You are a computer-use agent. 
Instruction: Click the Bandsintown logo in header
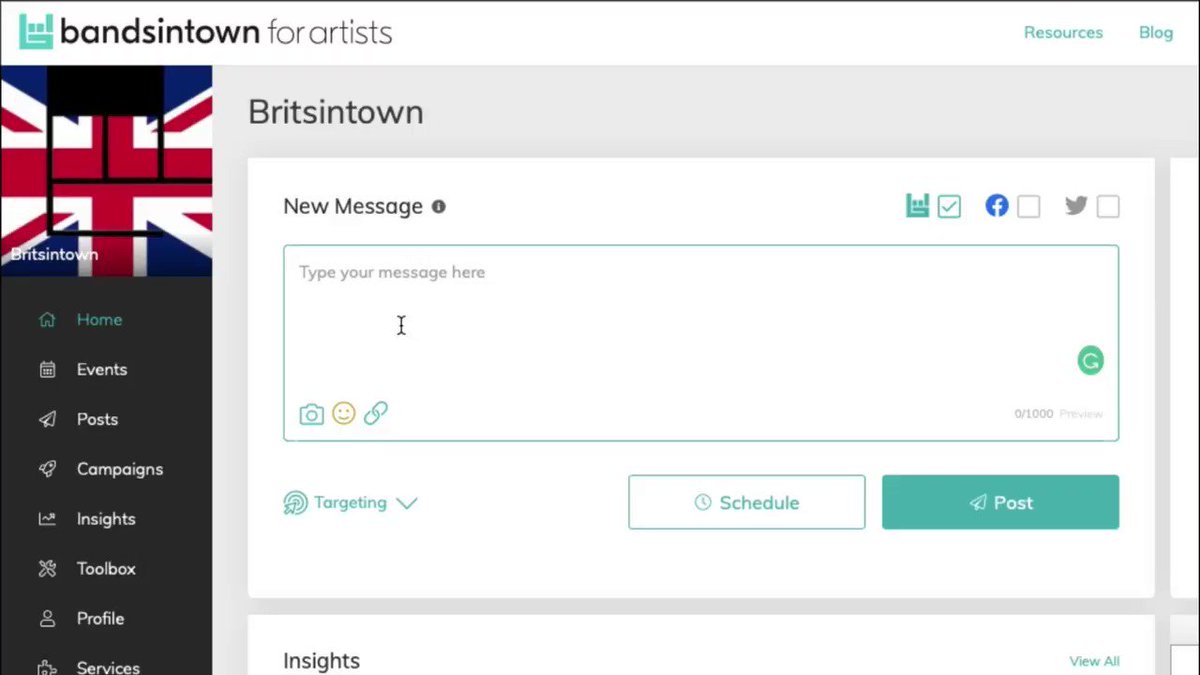(x=205, y=32)
